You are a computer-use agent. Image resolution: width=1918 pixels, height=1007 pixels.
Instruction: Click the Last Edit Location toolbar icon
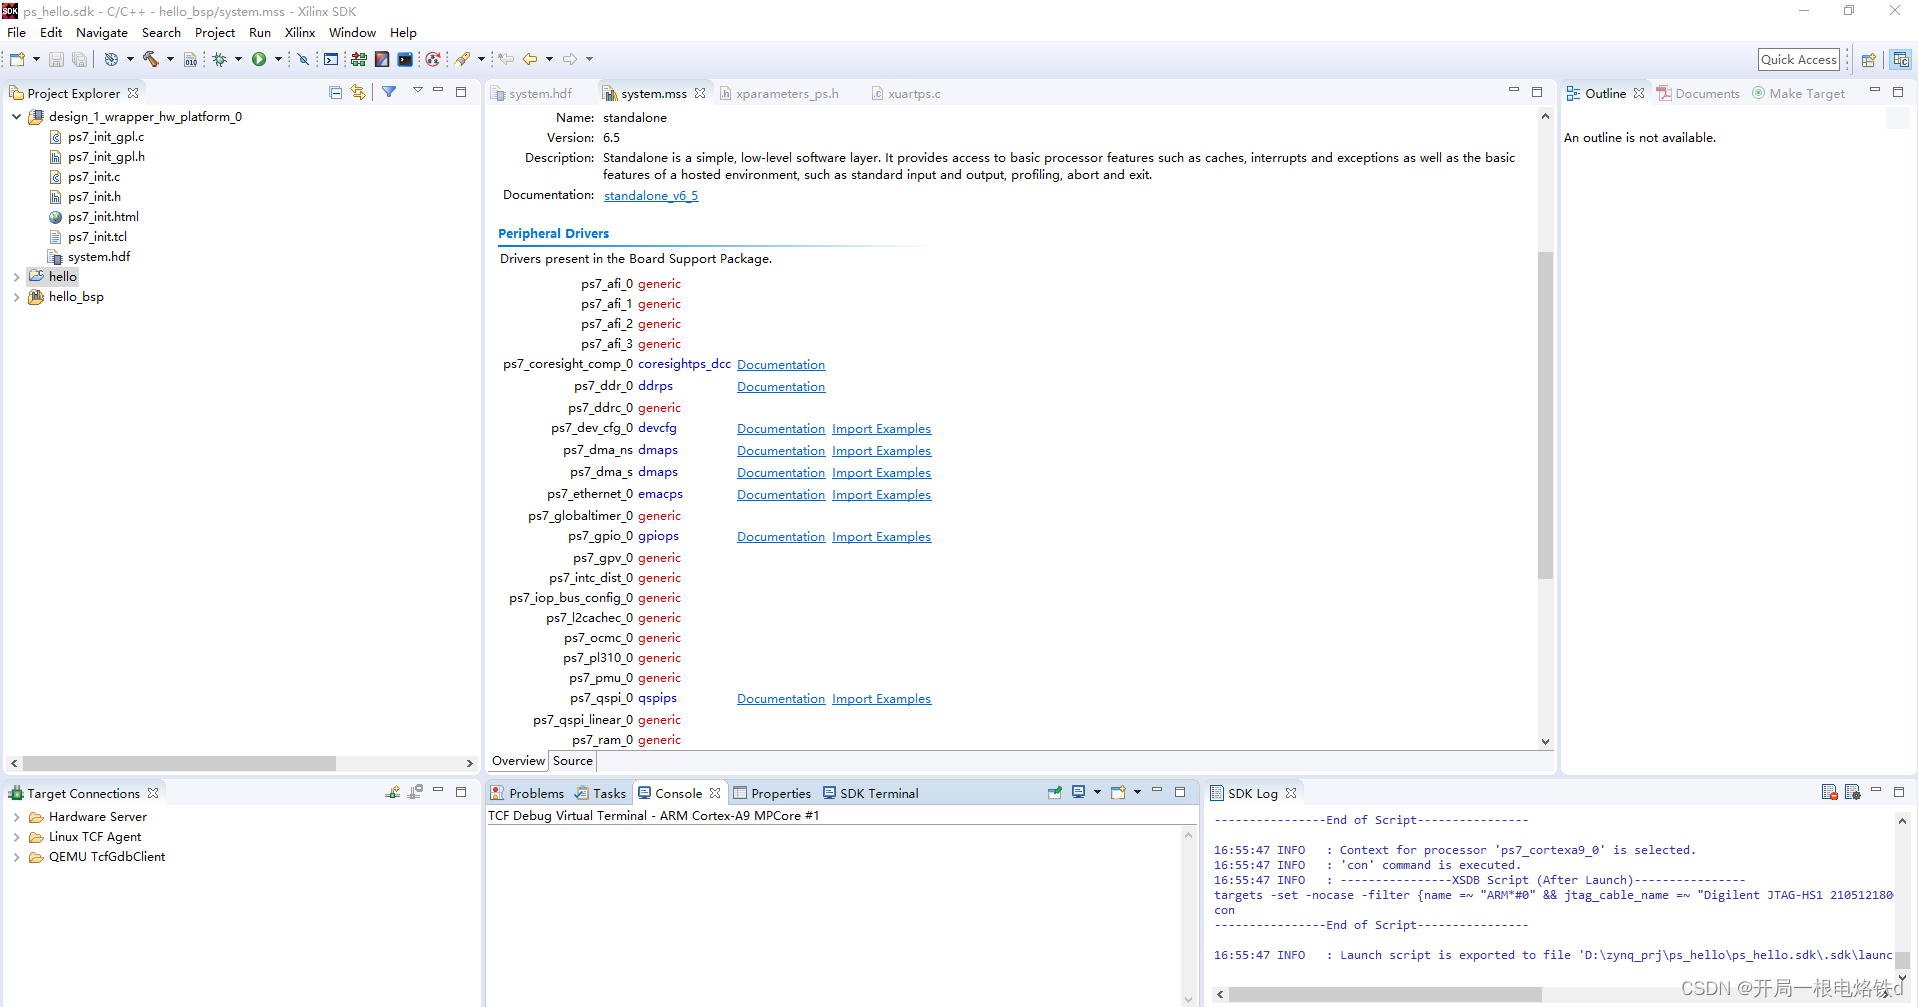tap(506, 59)
